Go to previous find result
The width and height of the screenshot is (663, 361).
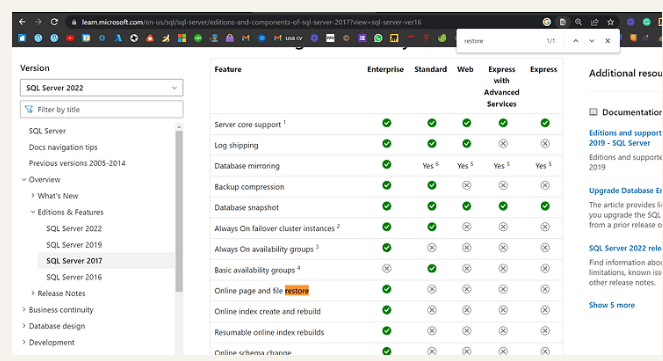[x=575, y=41]
